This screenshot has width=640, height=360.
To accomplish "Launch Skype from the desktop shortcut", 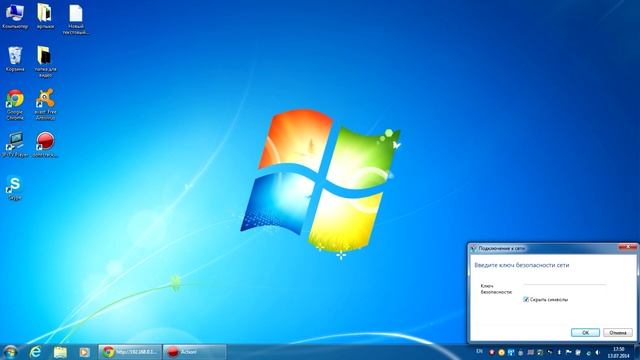I will [x=15, y=188].
